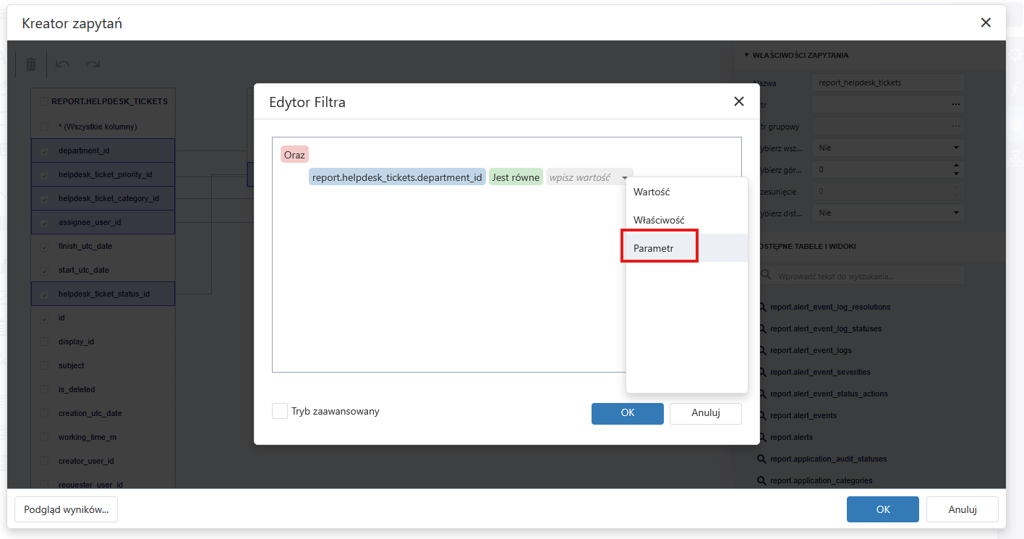Toggle the department_id column checkbox
The width and height of the screenshot is (1024, 539).
point(44,151)
